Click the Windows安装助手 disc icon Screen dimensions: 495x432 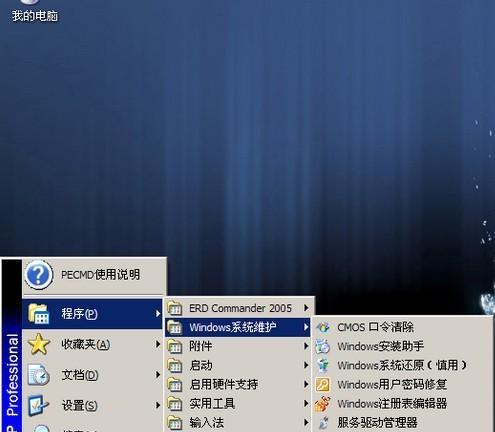tap(323, 346)
